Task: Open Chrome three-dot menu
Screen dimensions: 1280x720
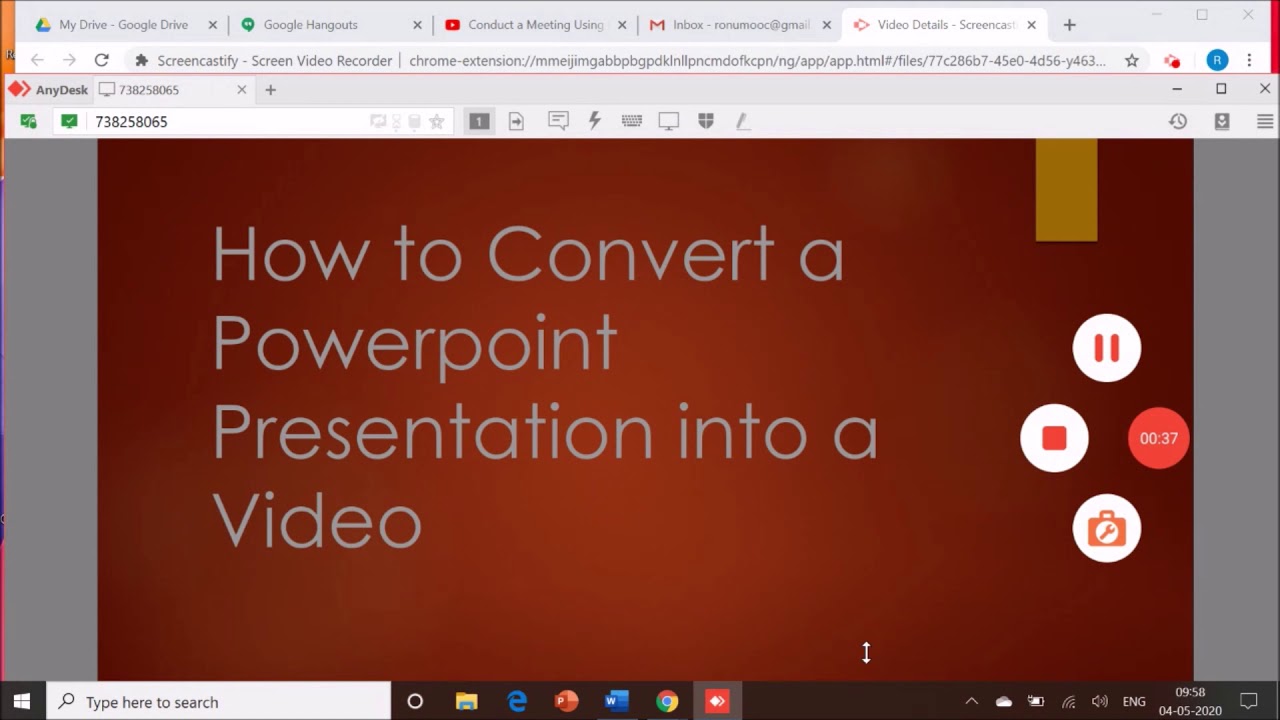Action: tap(1250, 61)
